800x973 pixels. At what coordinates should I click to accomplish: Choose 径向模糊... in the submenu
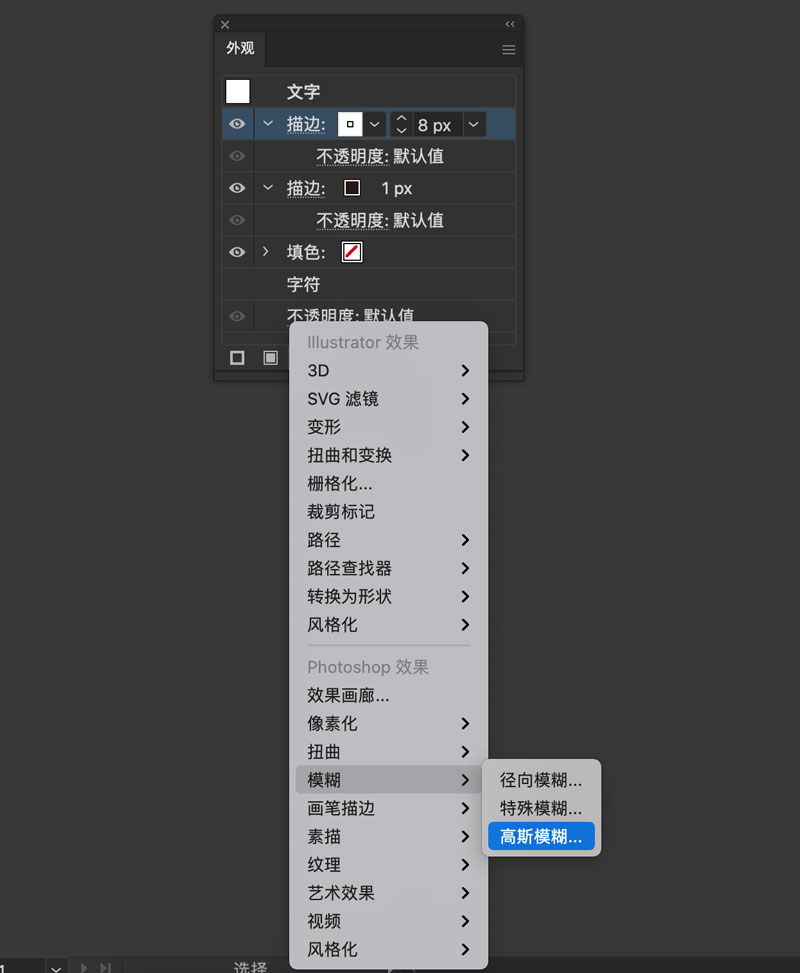[540, 780]
